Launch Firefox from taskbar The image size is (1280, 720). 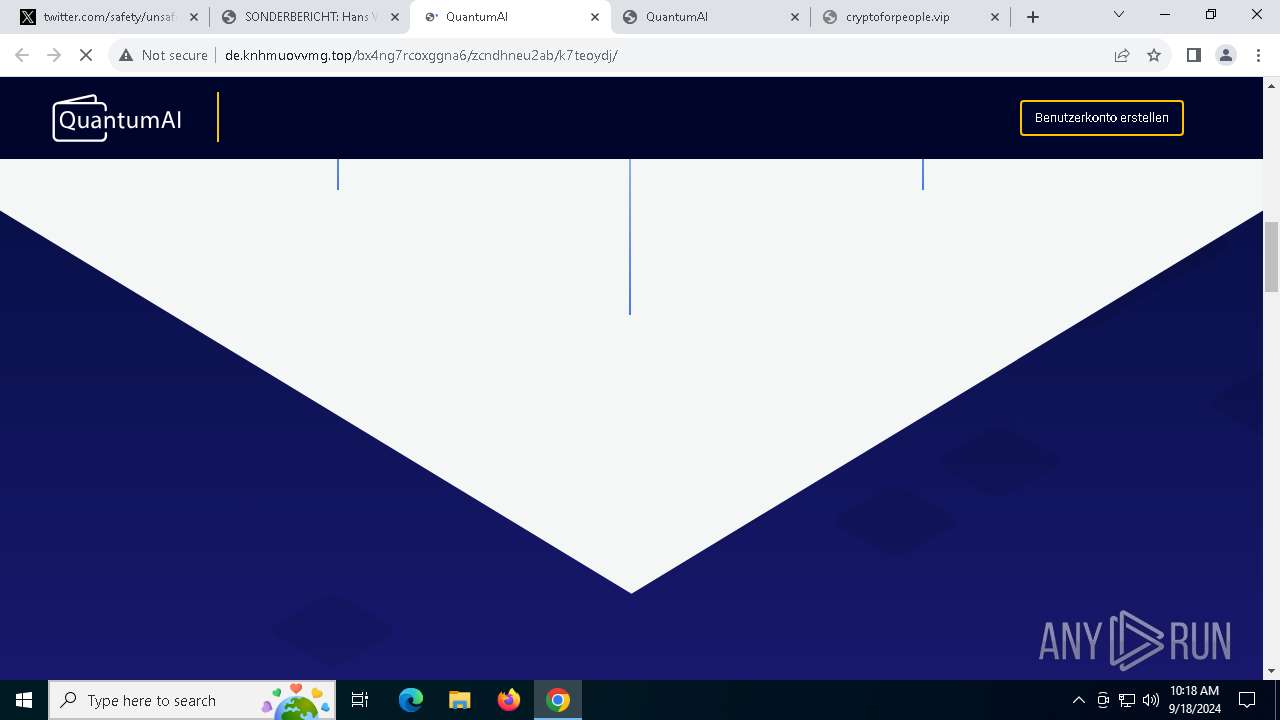coord(509,700)
